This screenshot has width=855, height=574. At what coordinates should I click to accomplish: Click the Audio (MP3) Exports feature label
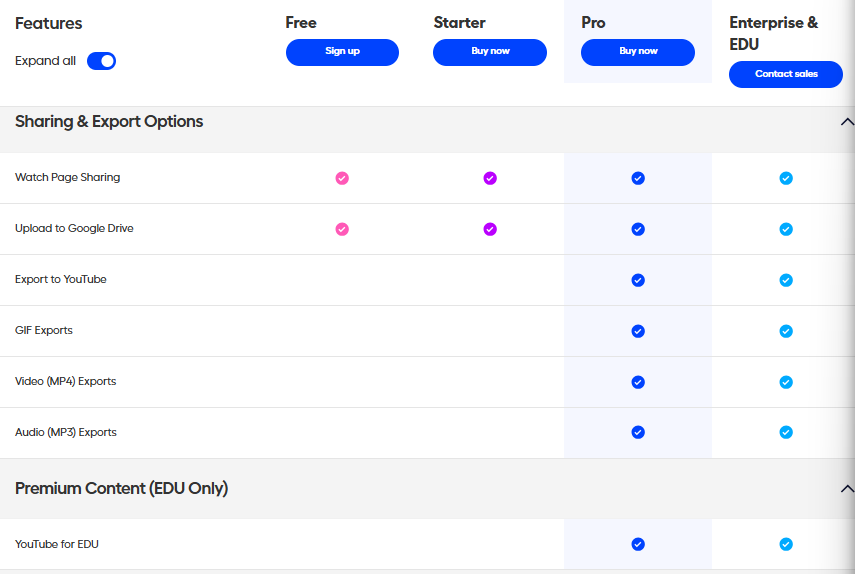pyautogui.click(x=66, y=433)
